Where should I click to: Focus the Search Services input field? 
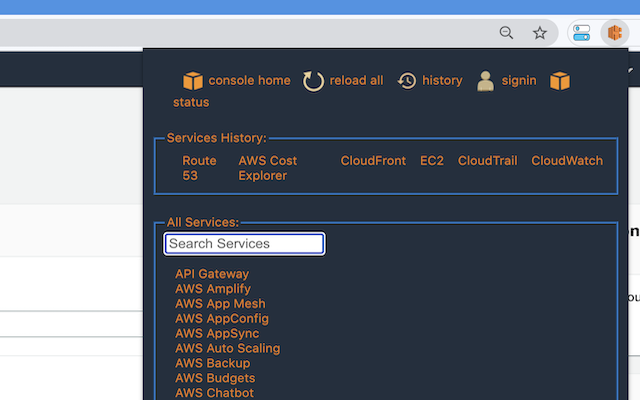tap(244, 244)
